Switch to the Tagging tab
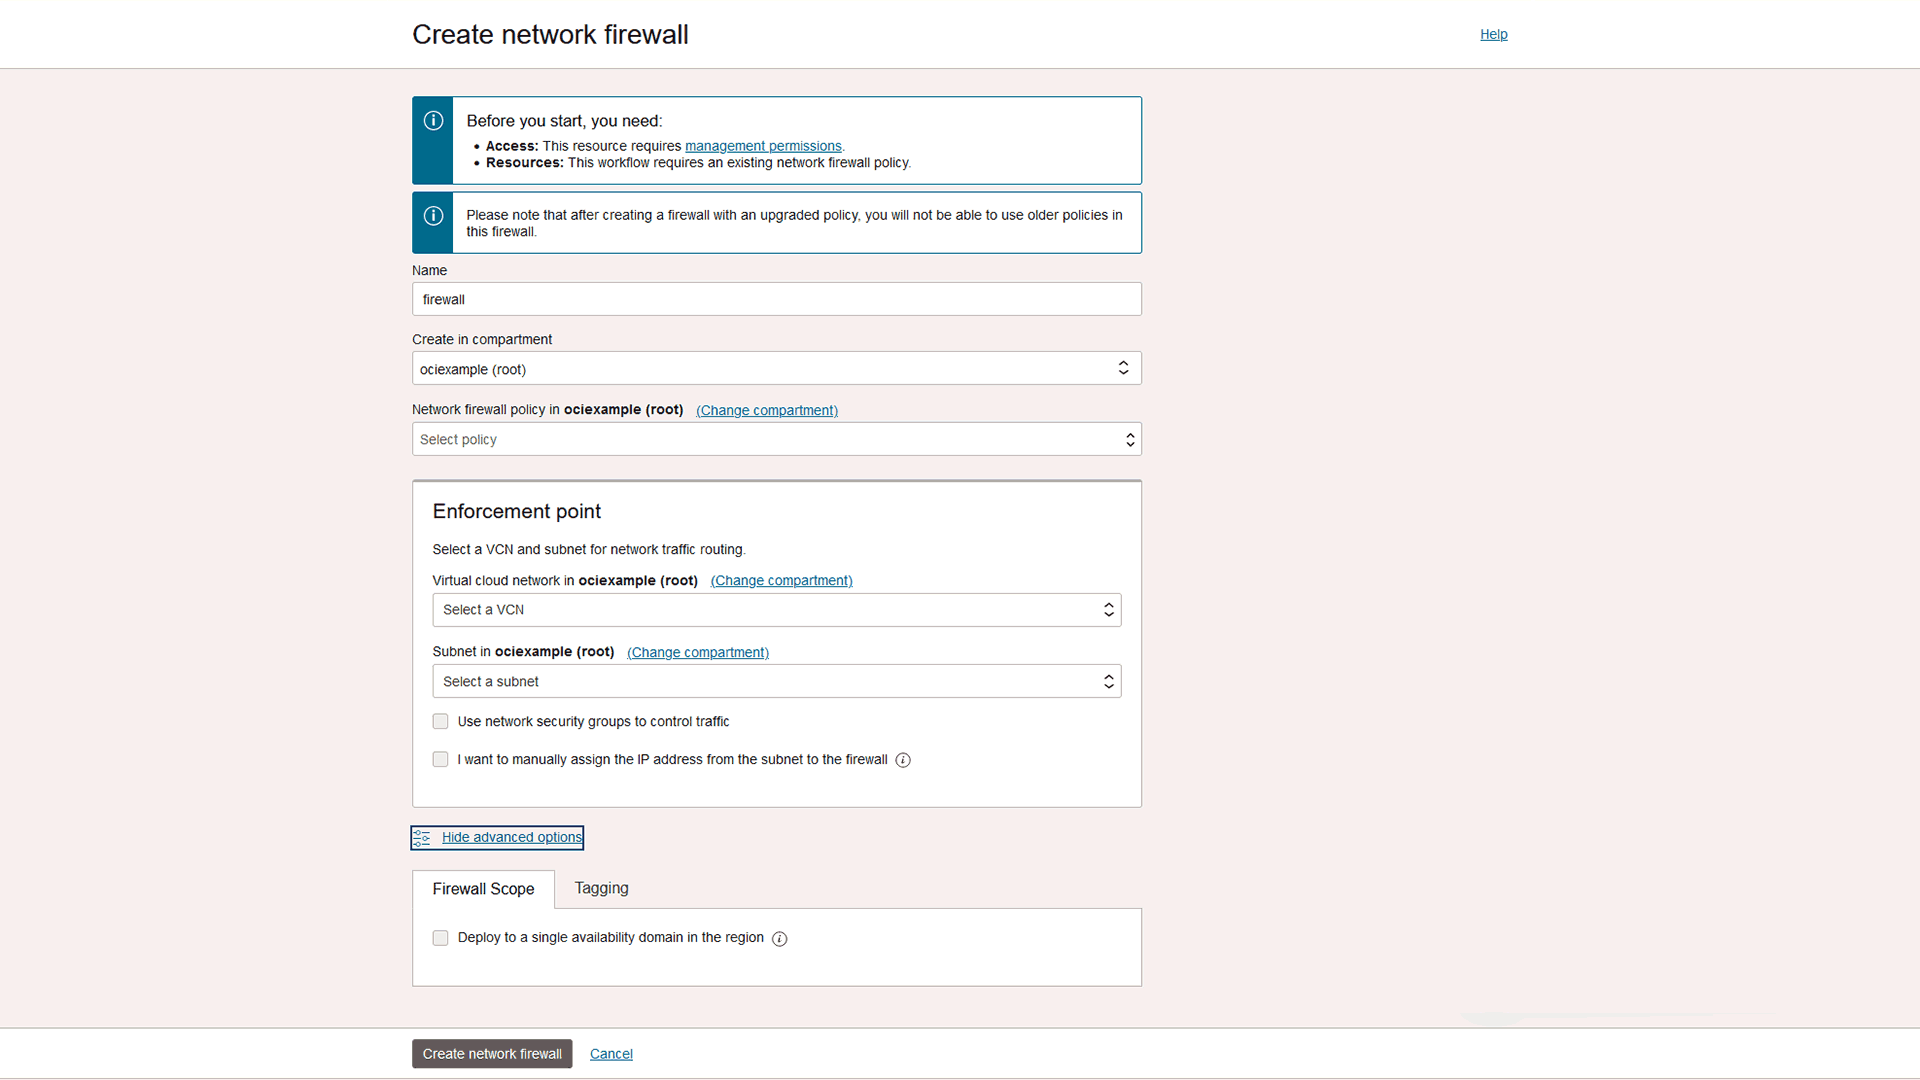Image resolution: width=1920 pixels, height=1080 pixels. pos(600,888)
